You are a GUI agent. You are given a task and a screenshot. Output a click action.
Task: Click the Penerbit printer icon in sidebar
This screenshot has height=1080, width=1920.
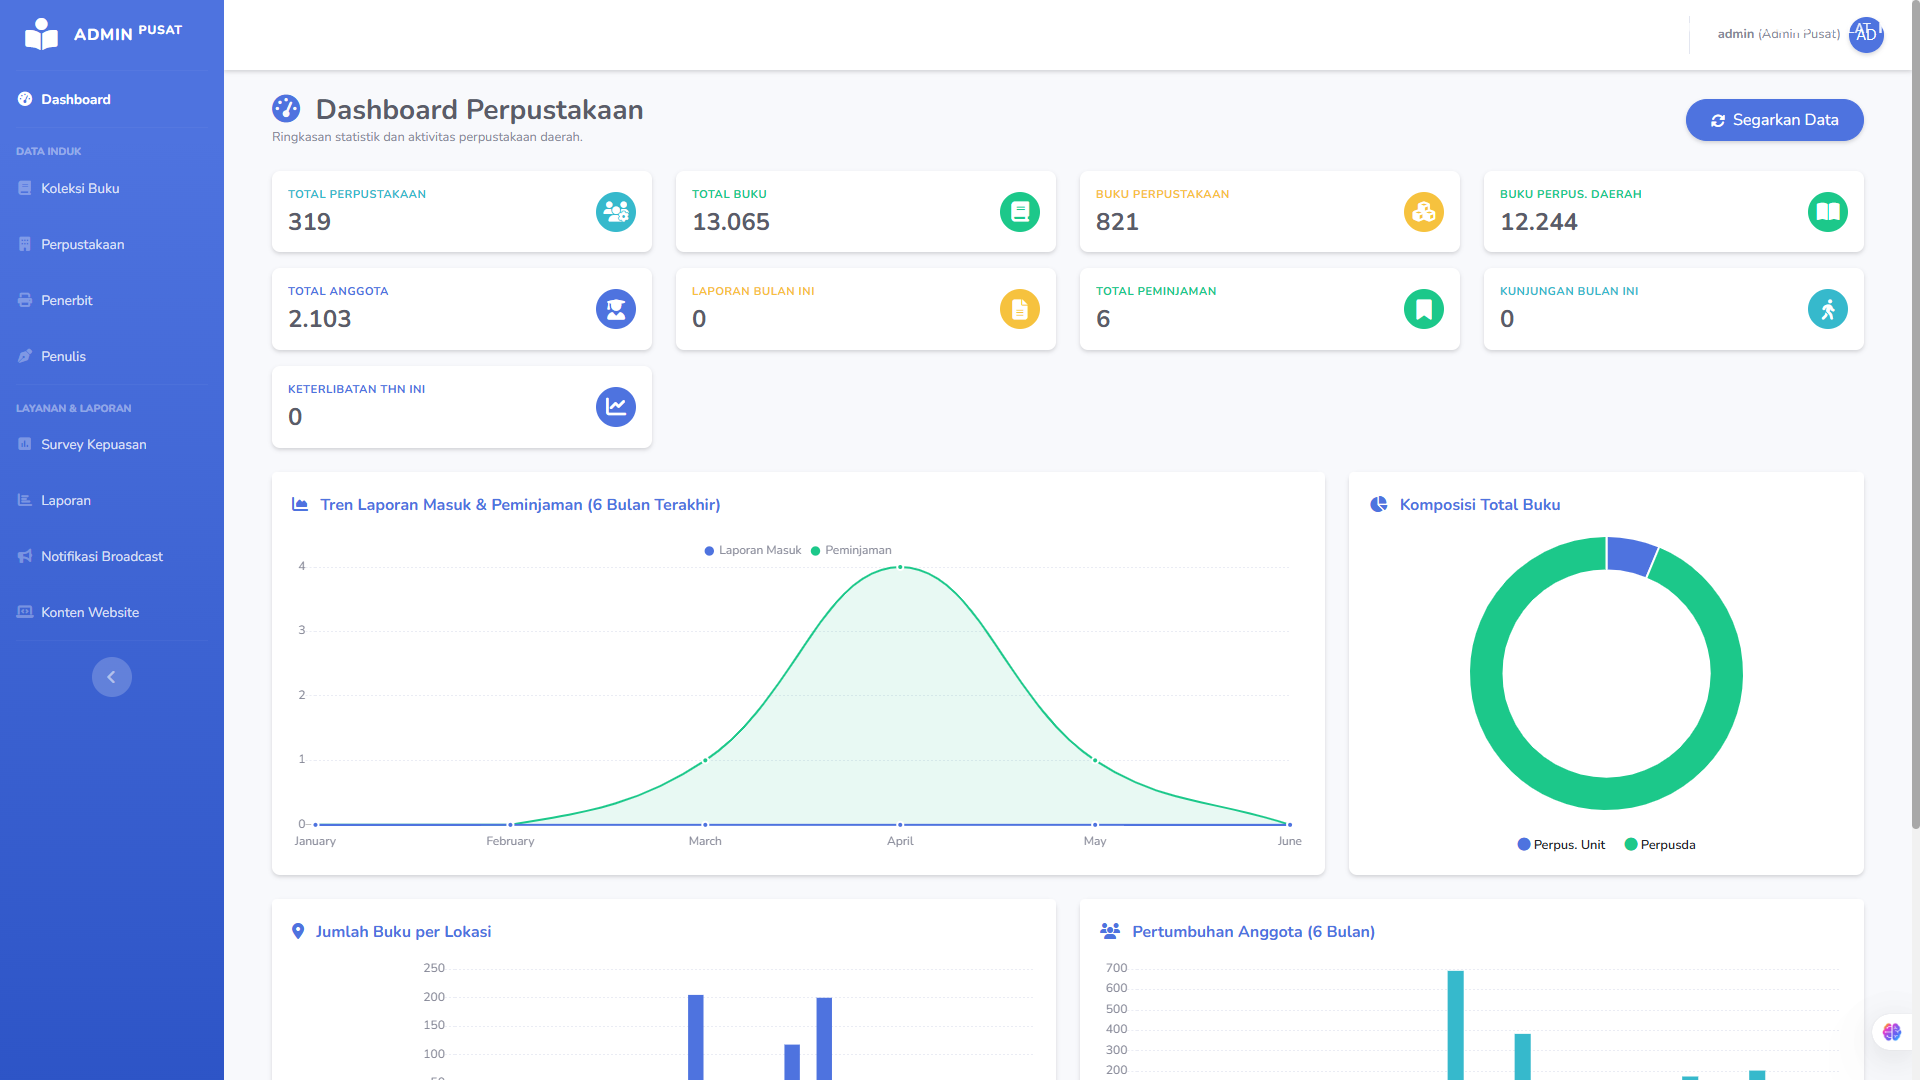coord(25,300)
